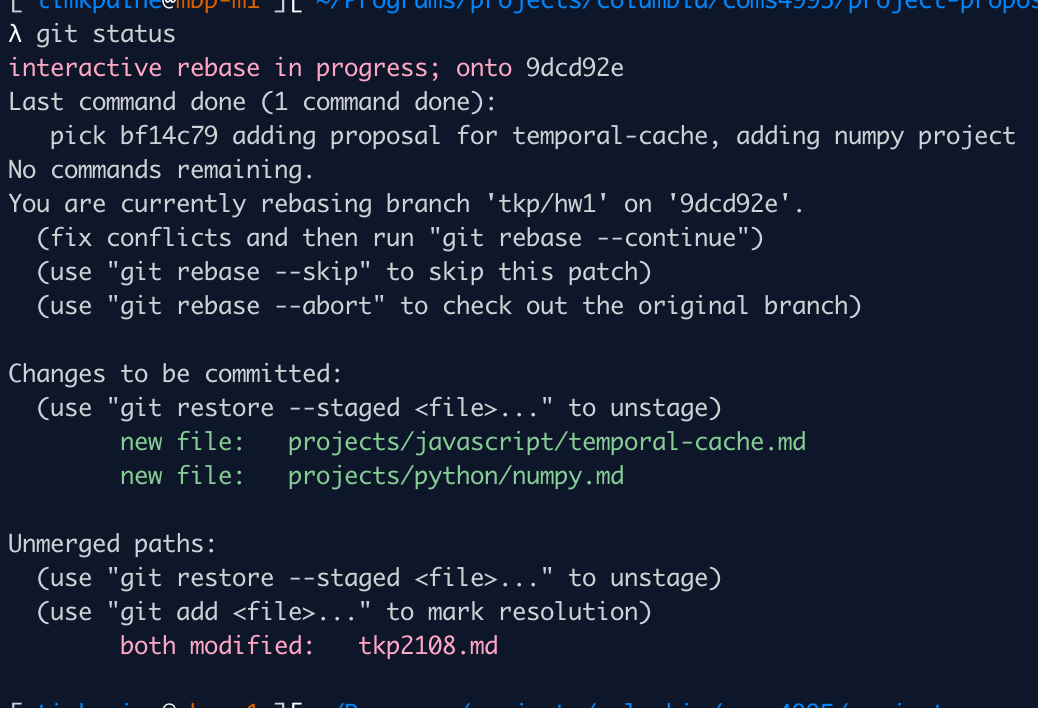This screenshot has height=708, width=1038.
Task: Click the branch name 'tkp/hw1'
Action: 547,204
